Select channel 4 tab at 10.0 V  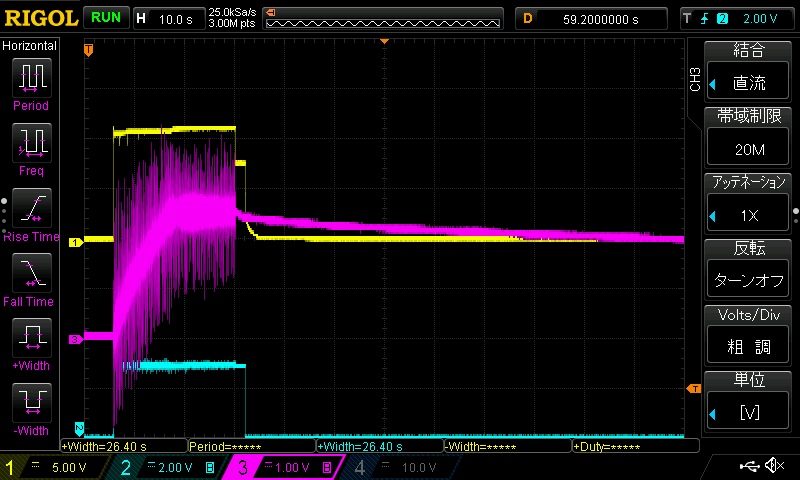[x=403, y=467]
